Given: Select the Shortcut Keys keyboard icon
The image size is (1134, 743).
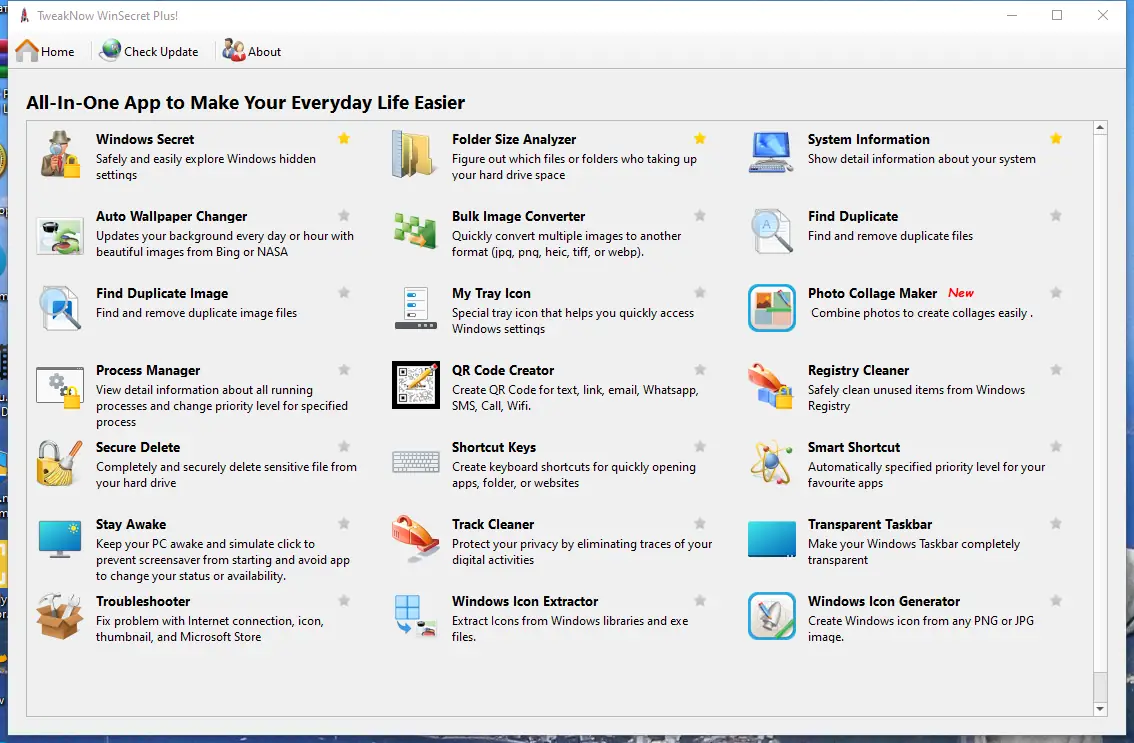Looking at the screenshot, I should click(x=416, y=462).
